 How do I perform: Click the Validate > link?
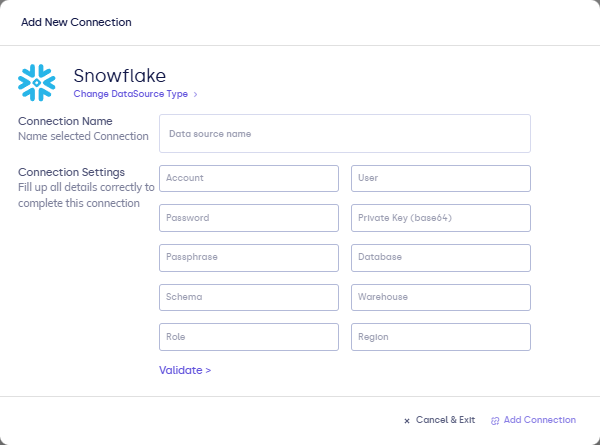(x=185, y=370)
